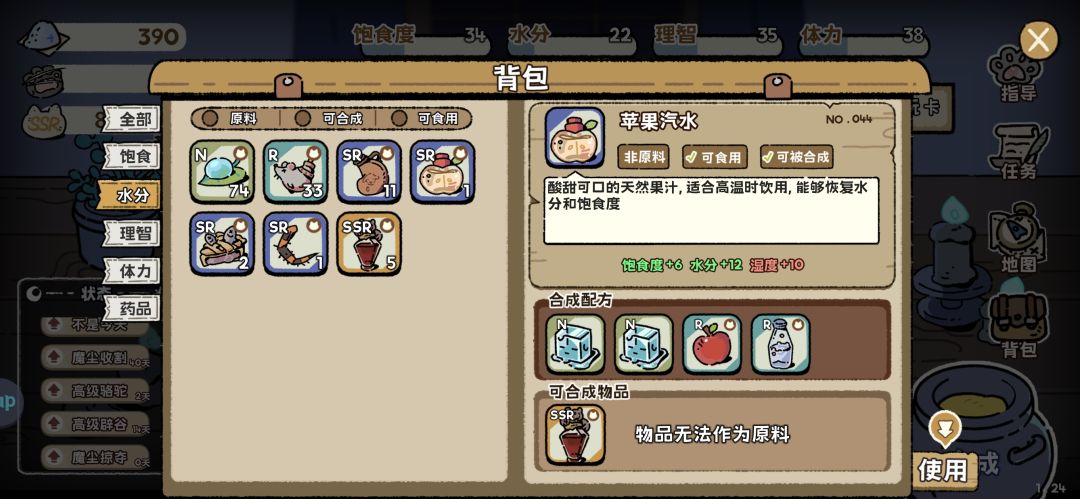This screenshot has height=499, width=1080.
Task: Switch to the 理智 category tab
Action: coord(132,233)
